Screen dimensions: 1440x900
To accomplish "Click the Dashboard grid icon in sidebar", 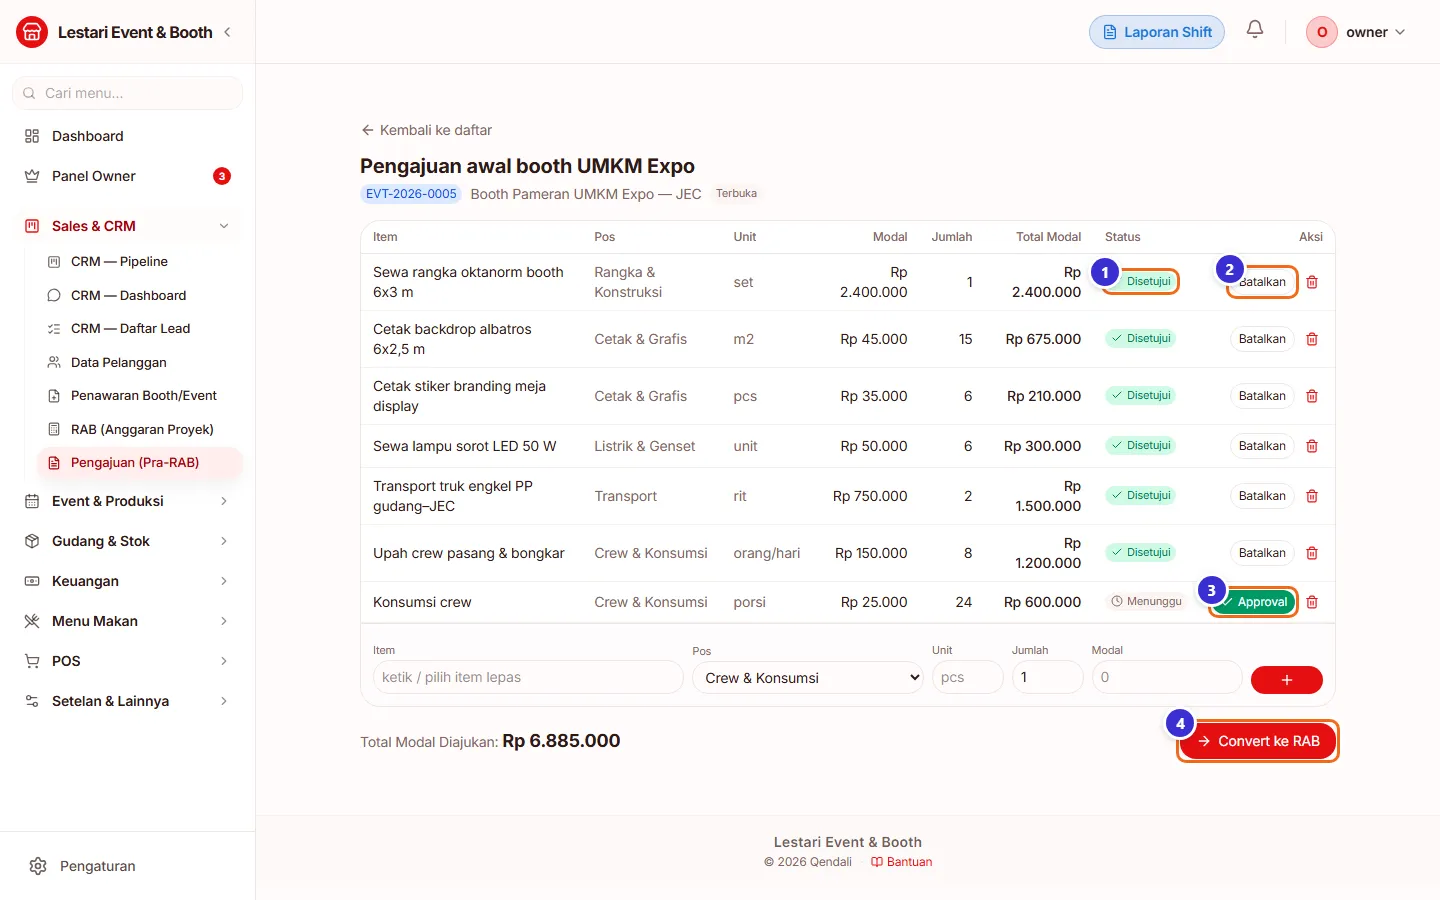I will pos(32,136).
